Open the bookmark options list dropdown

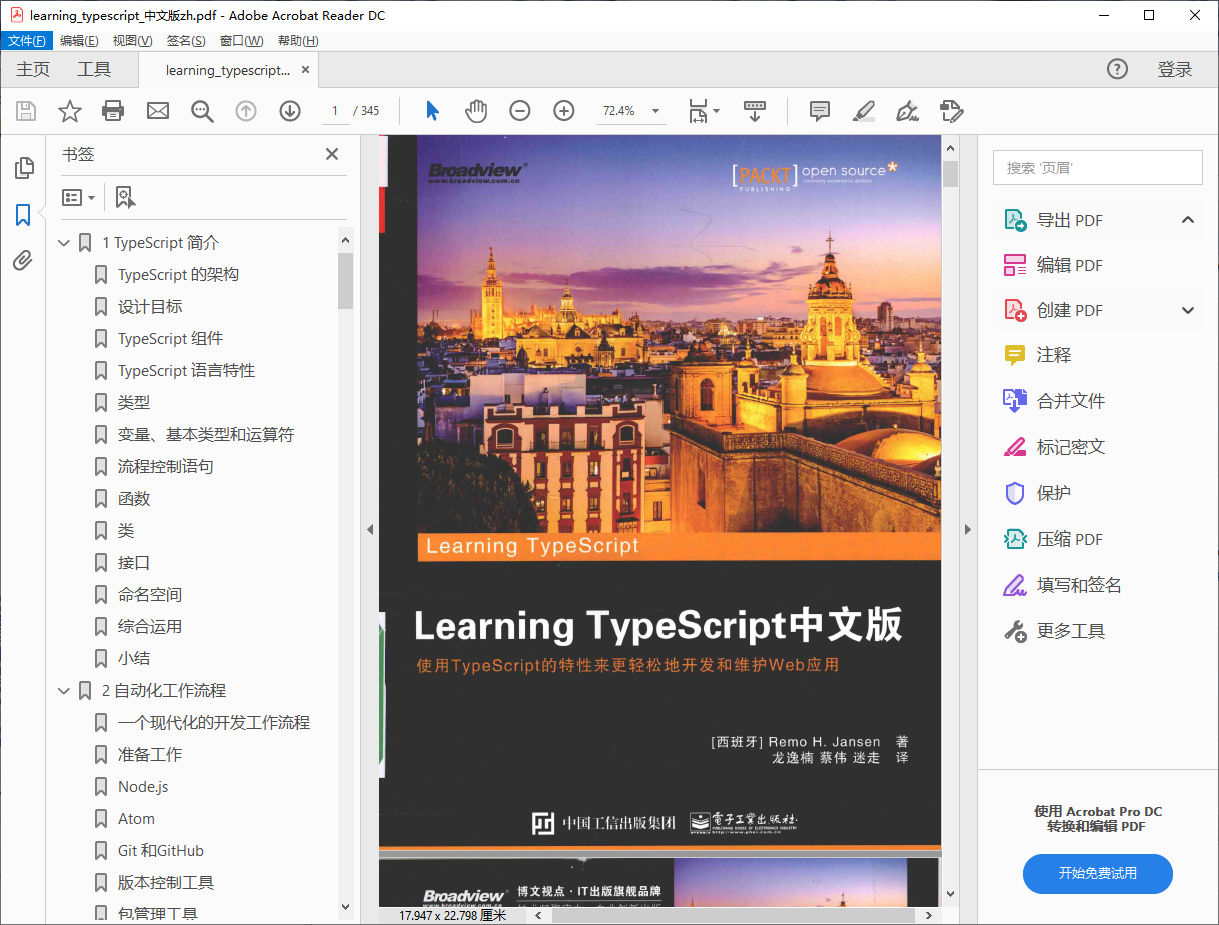tap(79, 197)
